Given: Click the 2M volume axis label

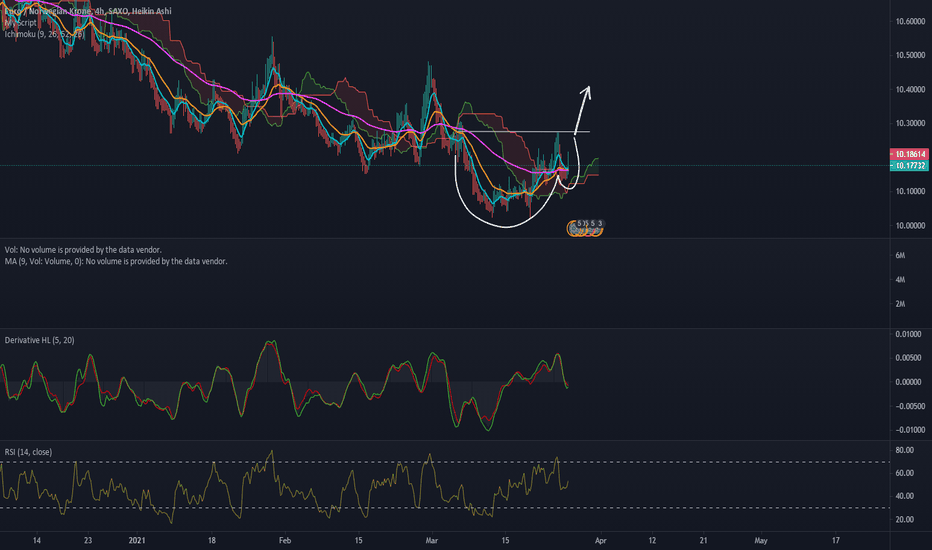Looking at the screenshot, I should [x=900, y=304].
